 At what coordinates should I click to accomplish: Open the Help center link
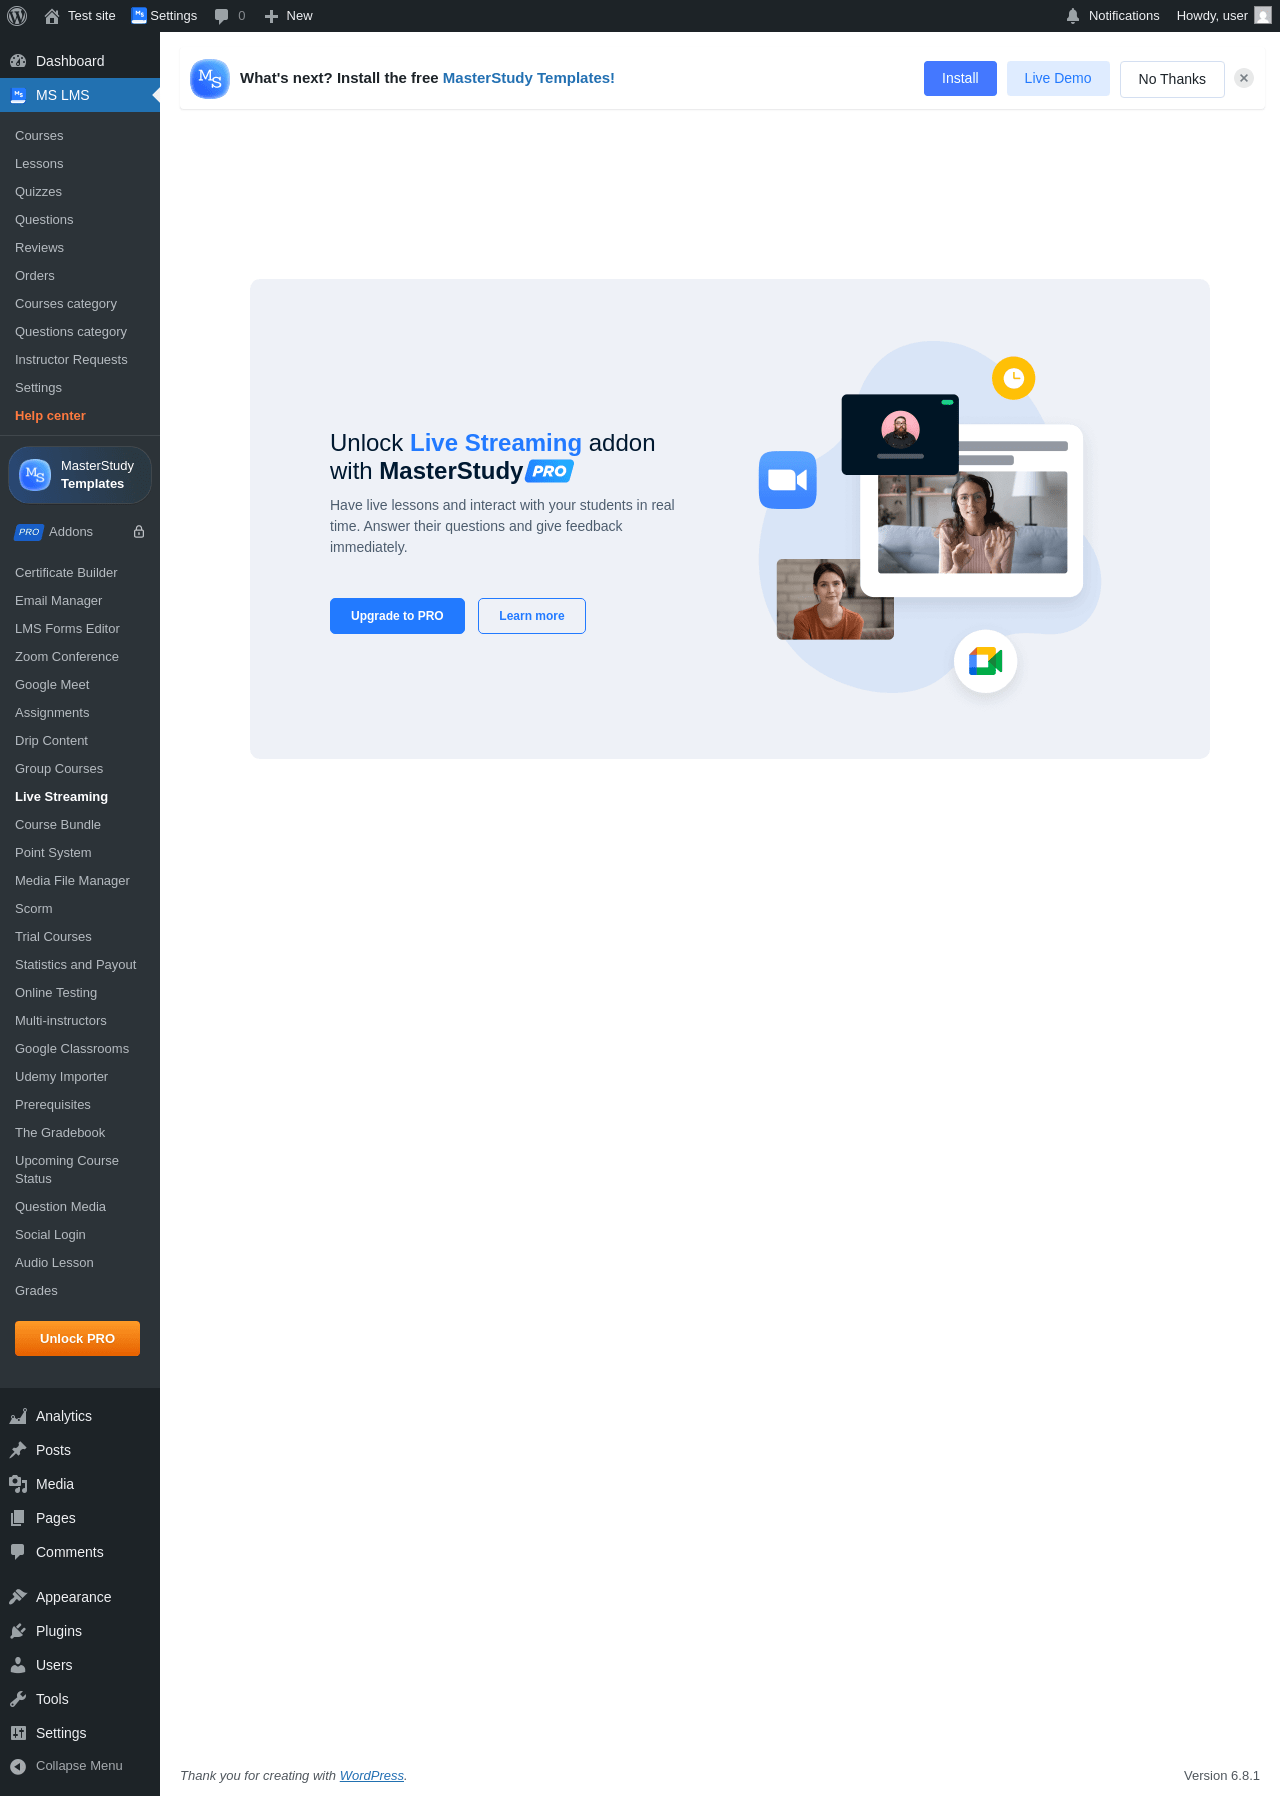pos(50,416)
